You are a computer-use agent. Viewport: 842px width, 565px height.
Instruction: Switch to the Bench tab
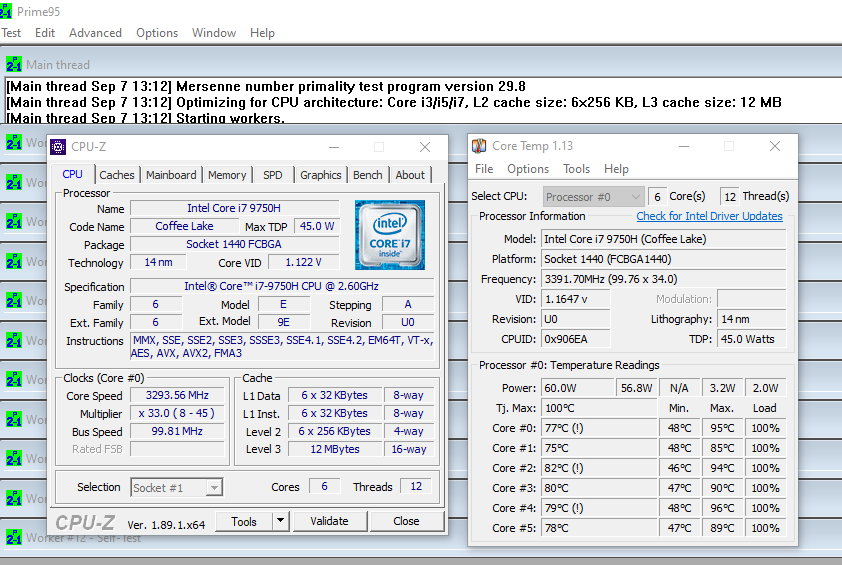pyautogui.click(x=368, y=175)
